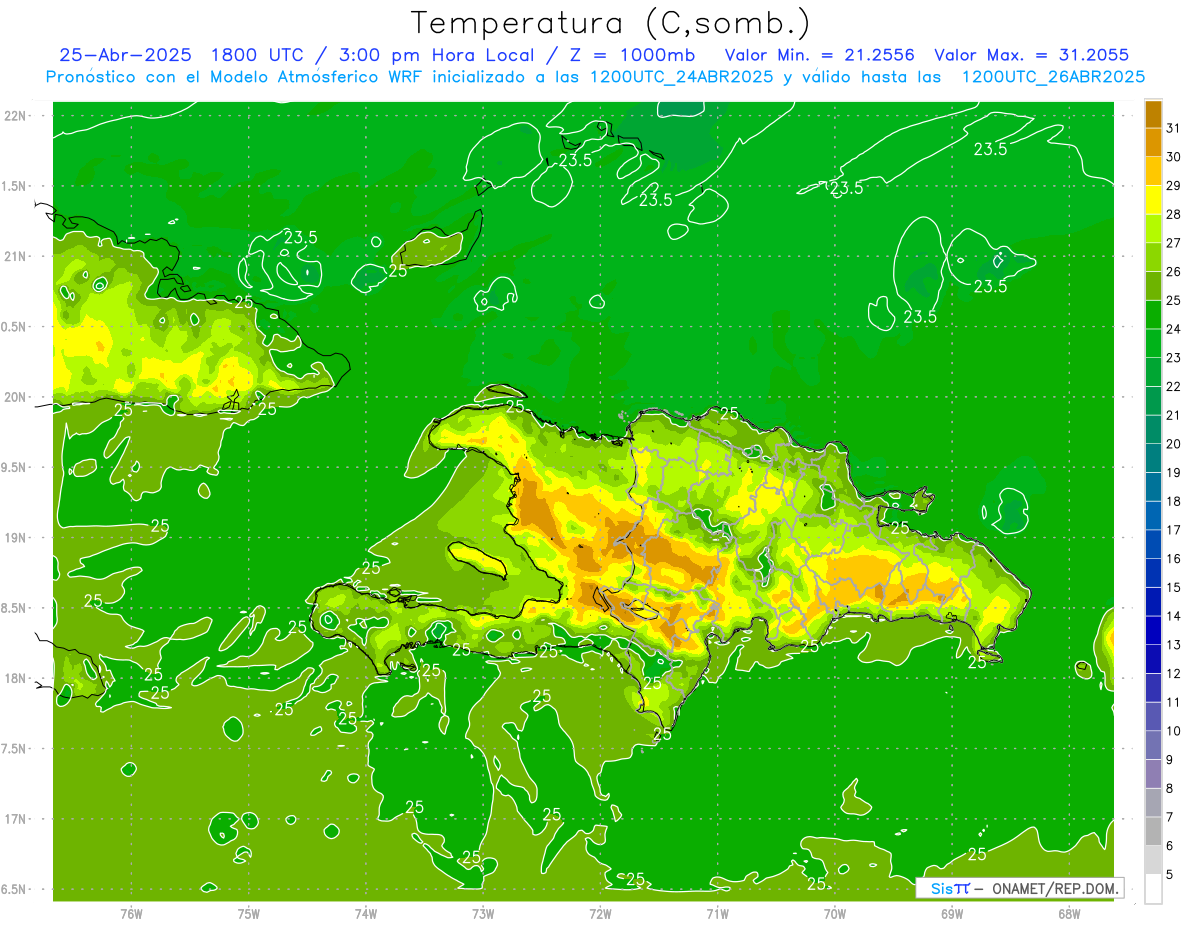Screen dimensions: 1200x927
Task: Click the 1800 UTC time text
Action: tap(258, 55)
